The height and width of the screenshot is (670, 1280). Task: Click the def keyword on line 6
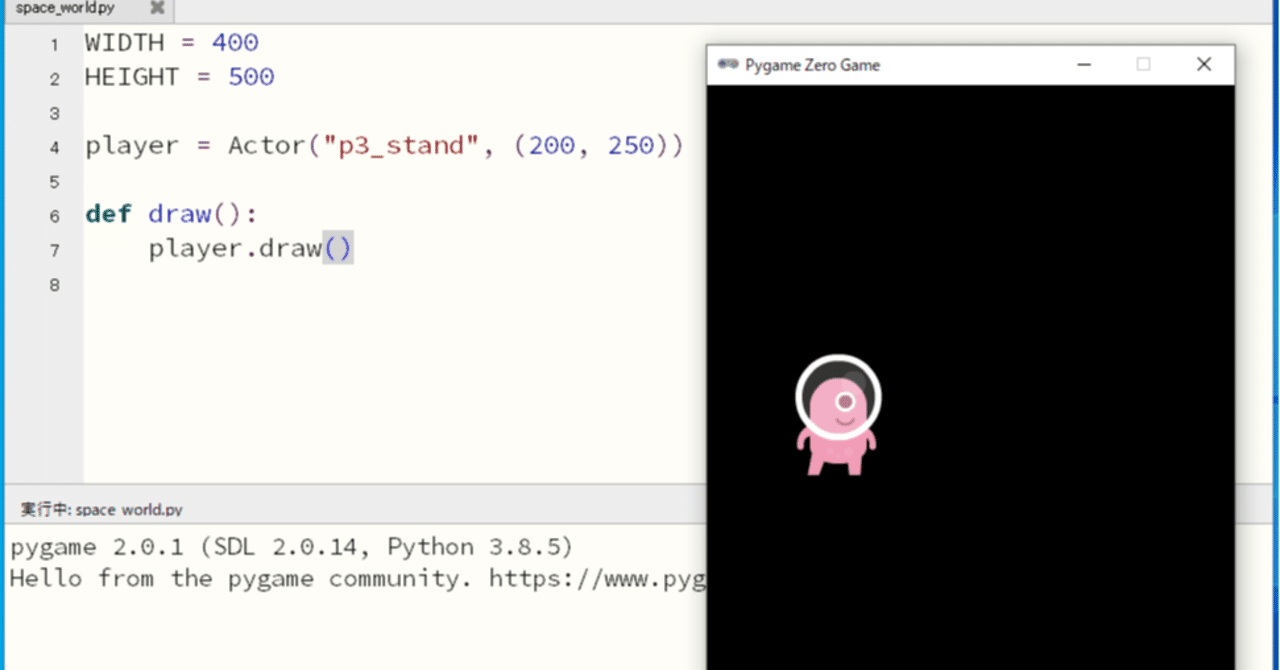[x=108, y=213]
